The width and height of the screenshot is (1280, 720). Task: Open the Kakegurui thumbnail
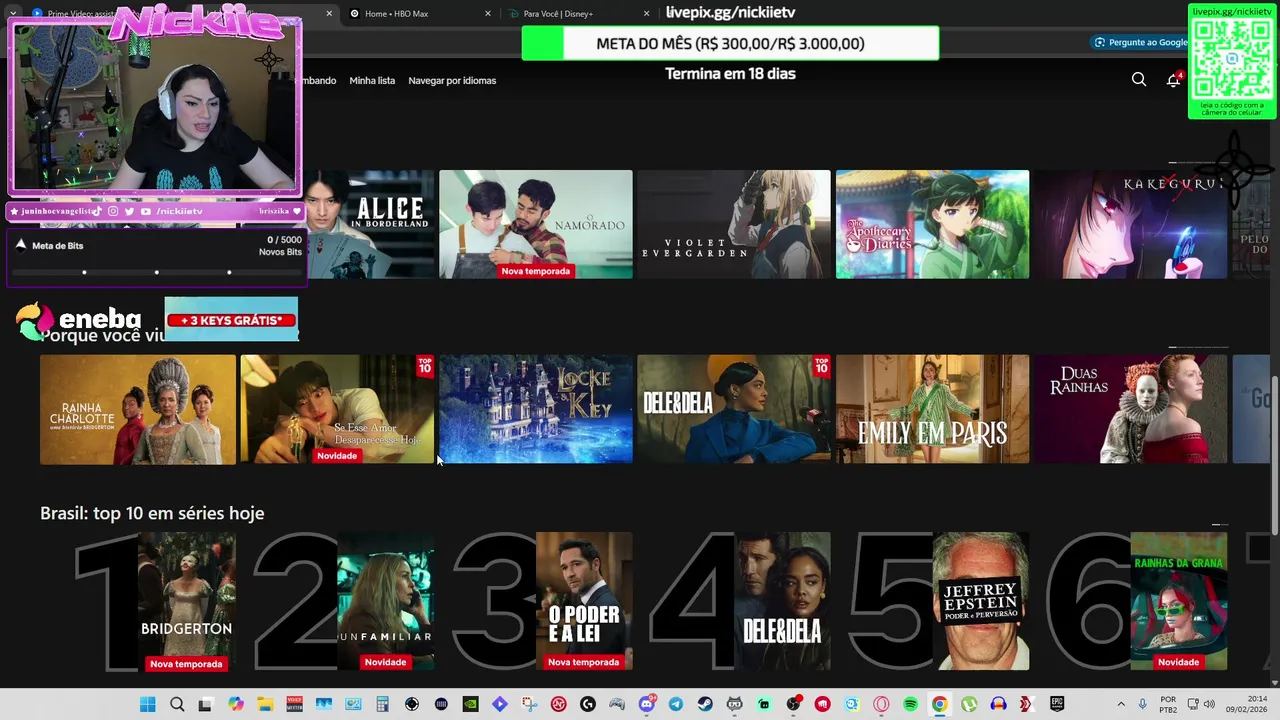1130,224
